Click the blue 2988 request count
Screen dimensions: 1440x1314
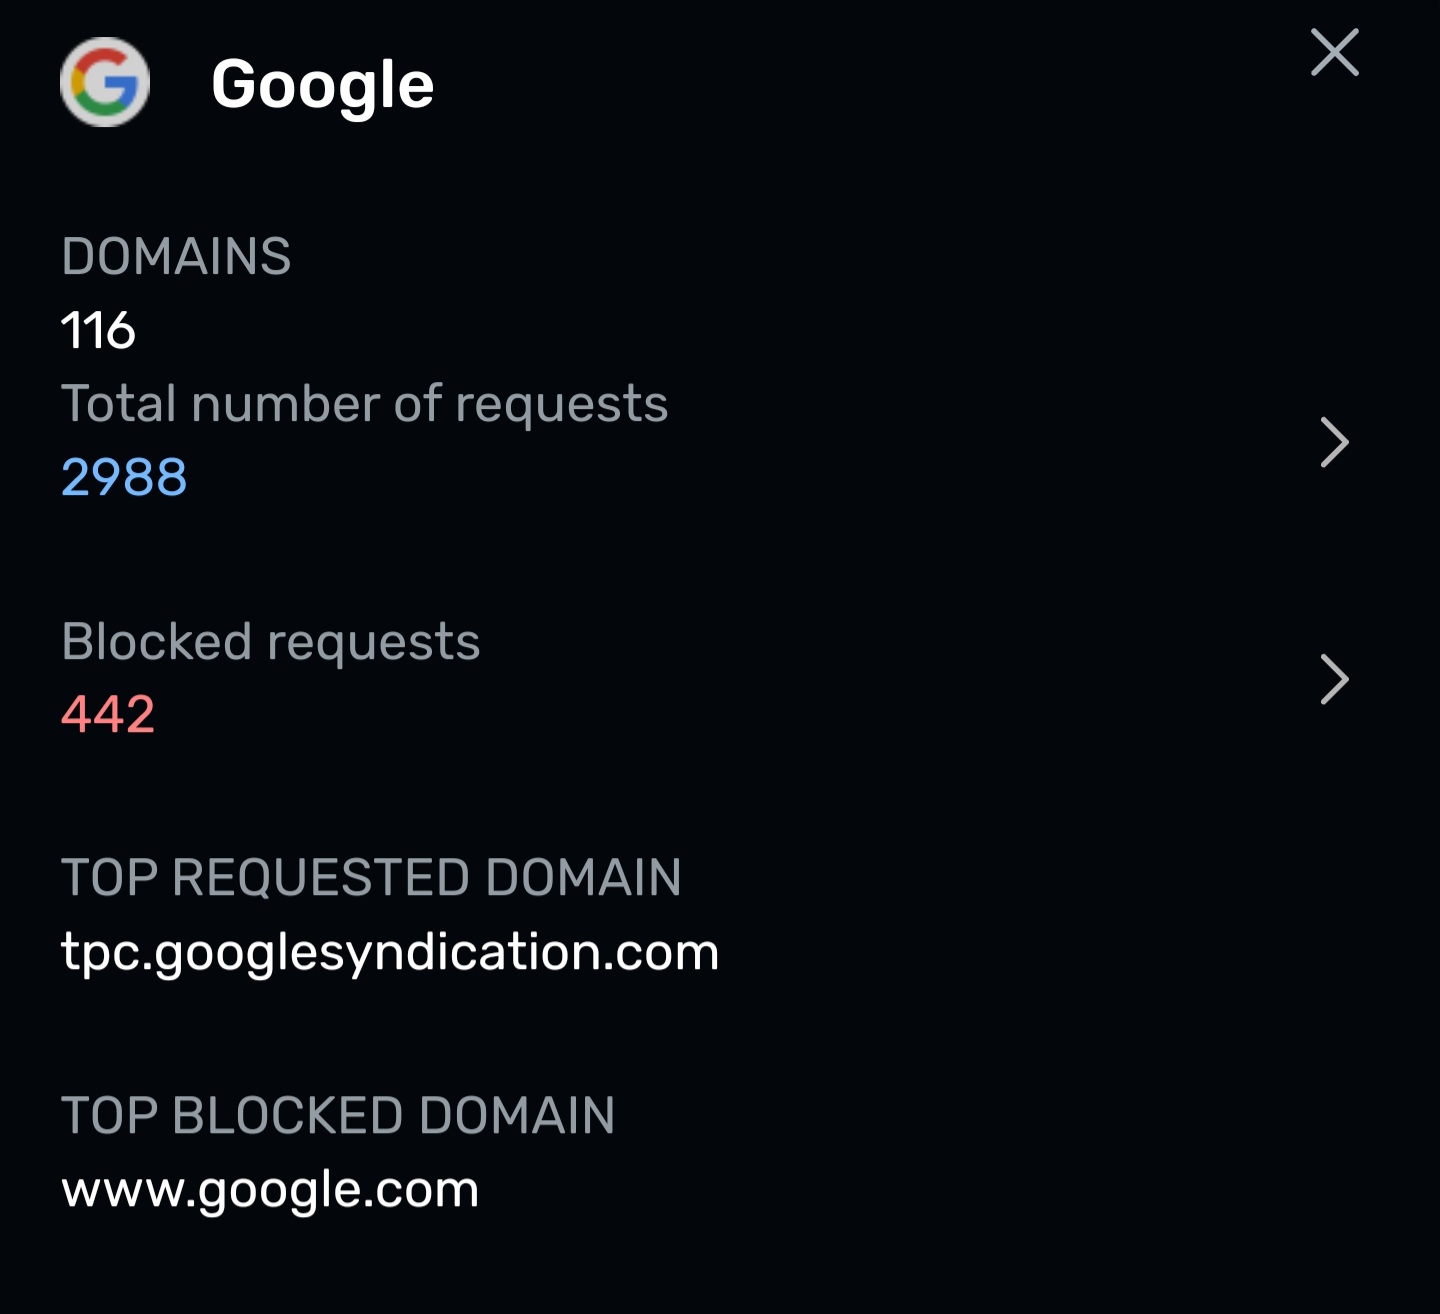(x=123, y=477)
